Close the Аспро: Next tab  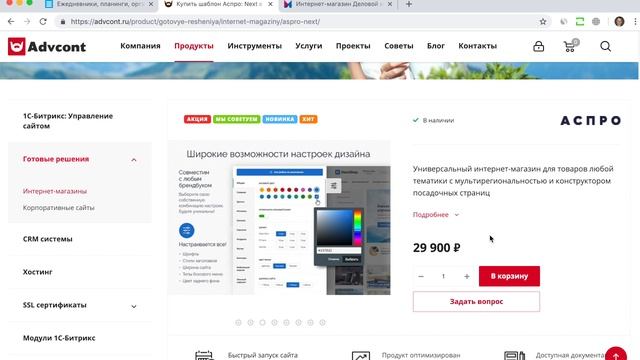[270, 4]
